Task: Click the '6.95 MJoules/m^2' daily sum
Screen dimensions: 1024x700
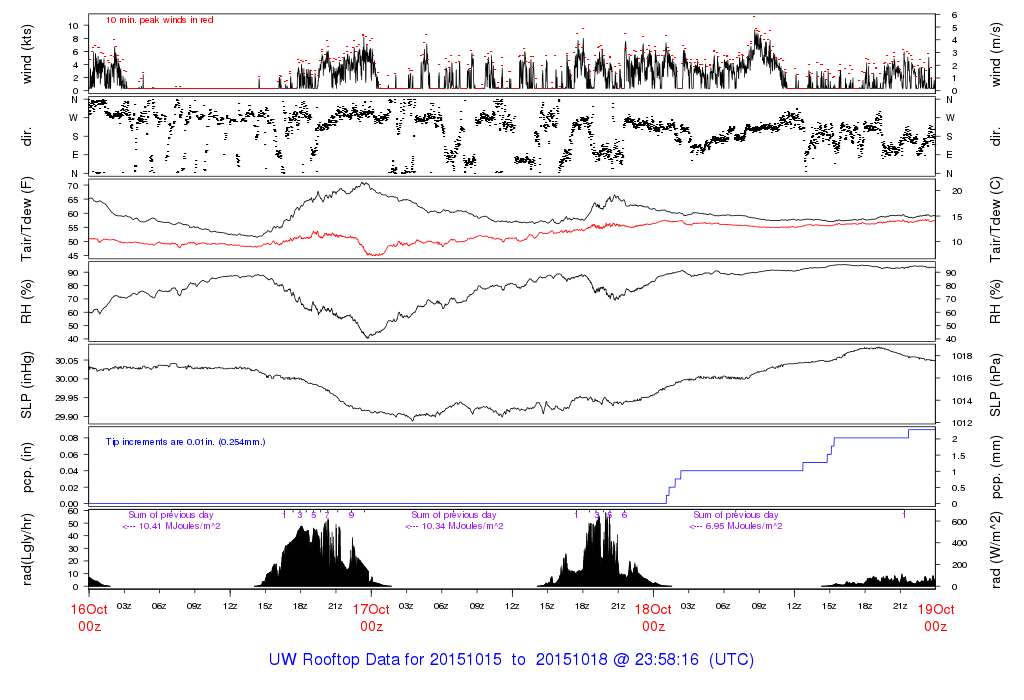Action: pos(744,526)
